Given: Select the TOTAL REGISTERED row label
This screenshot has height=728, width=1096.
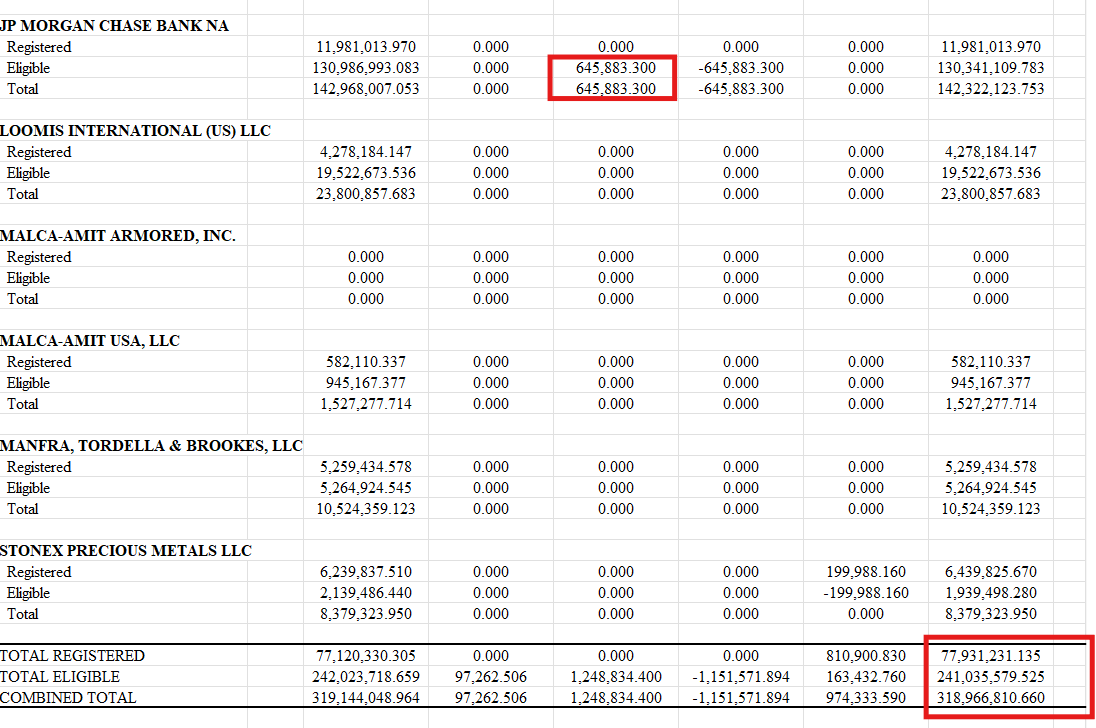Looking at the screenshot, I should [x=73, y=656].
